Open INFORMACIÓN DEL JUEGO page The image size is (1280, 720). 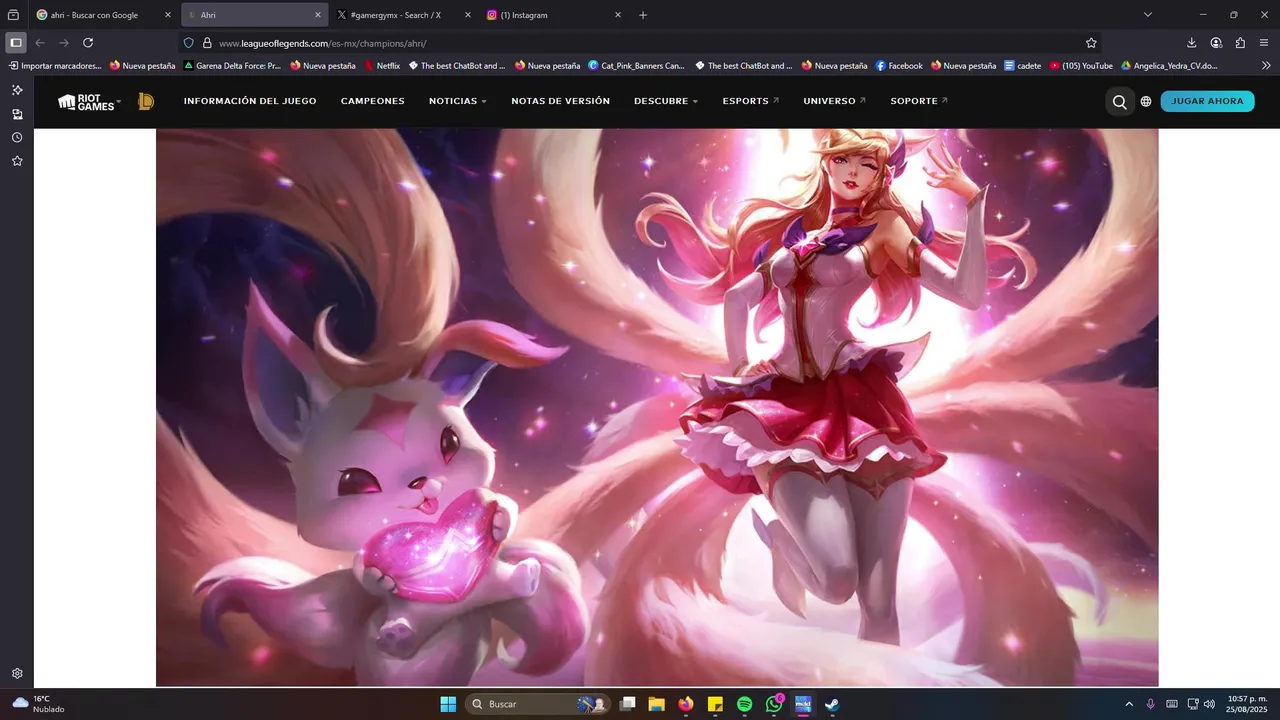[250, 101]
